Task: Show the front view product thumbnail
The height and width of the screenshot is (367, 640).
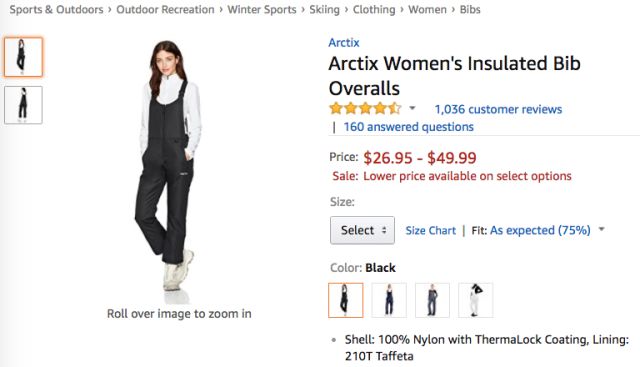Action: pos(23,57)
